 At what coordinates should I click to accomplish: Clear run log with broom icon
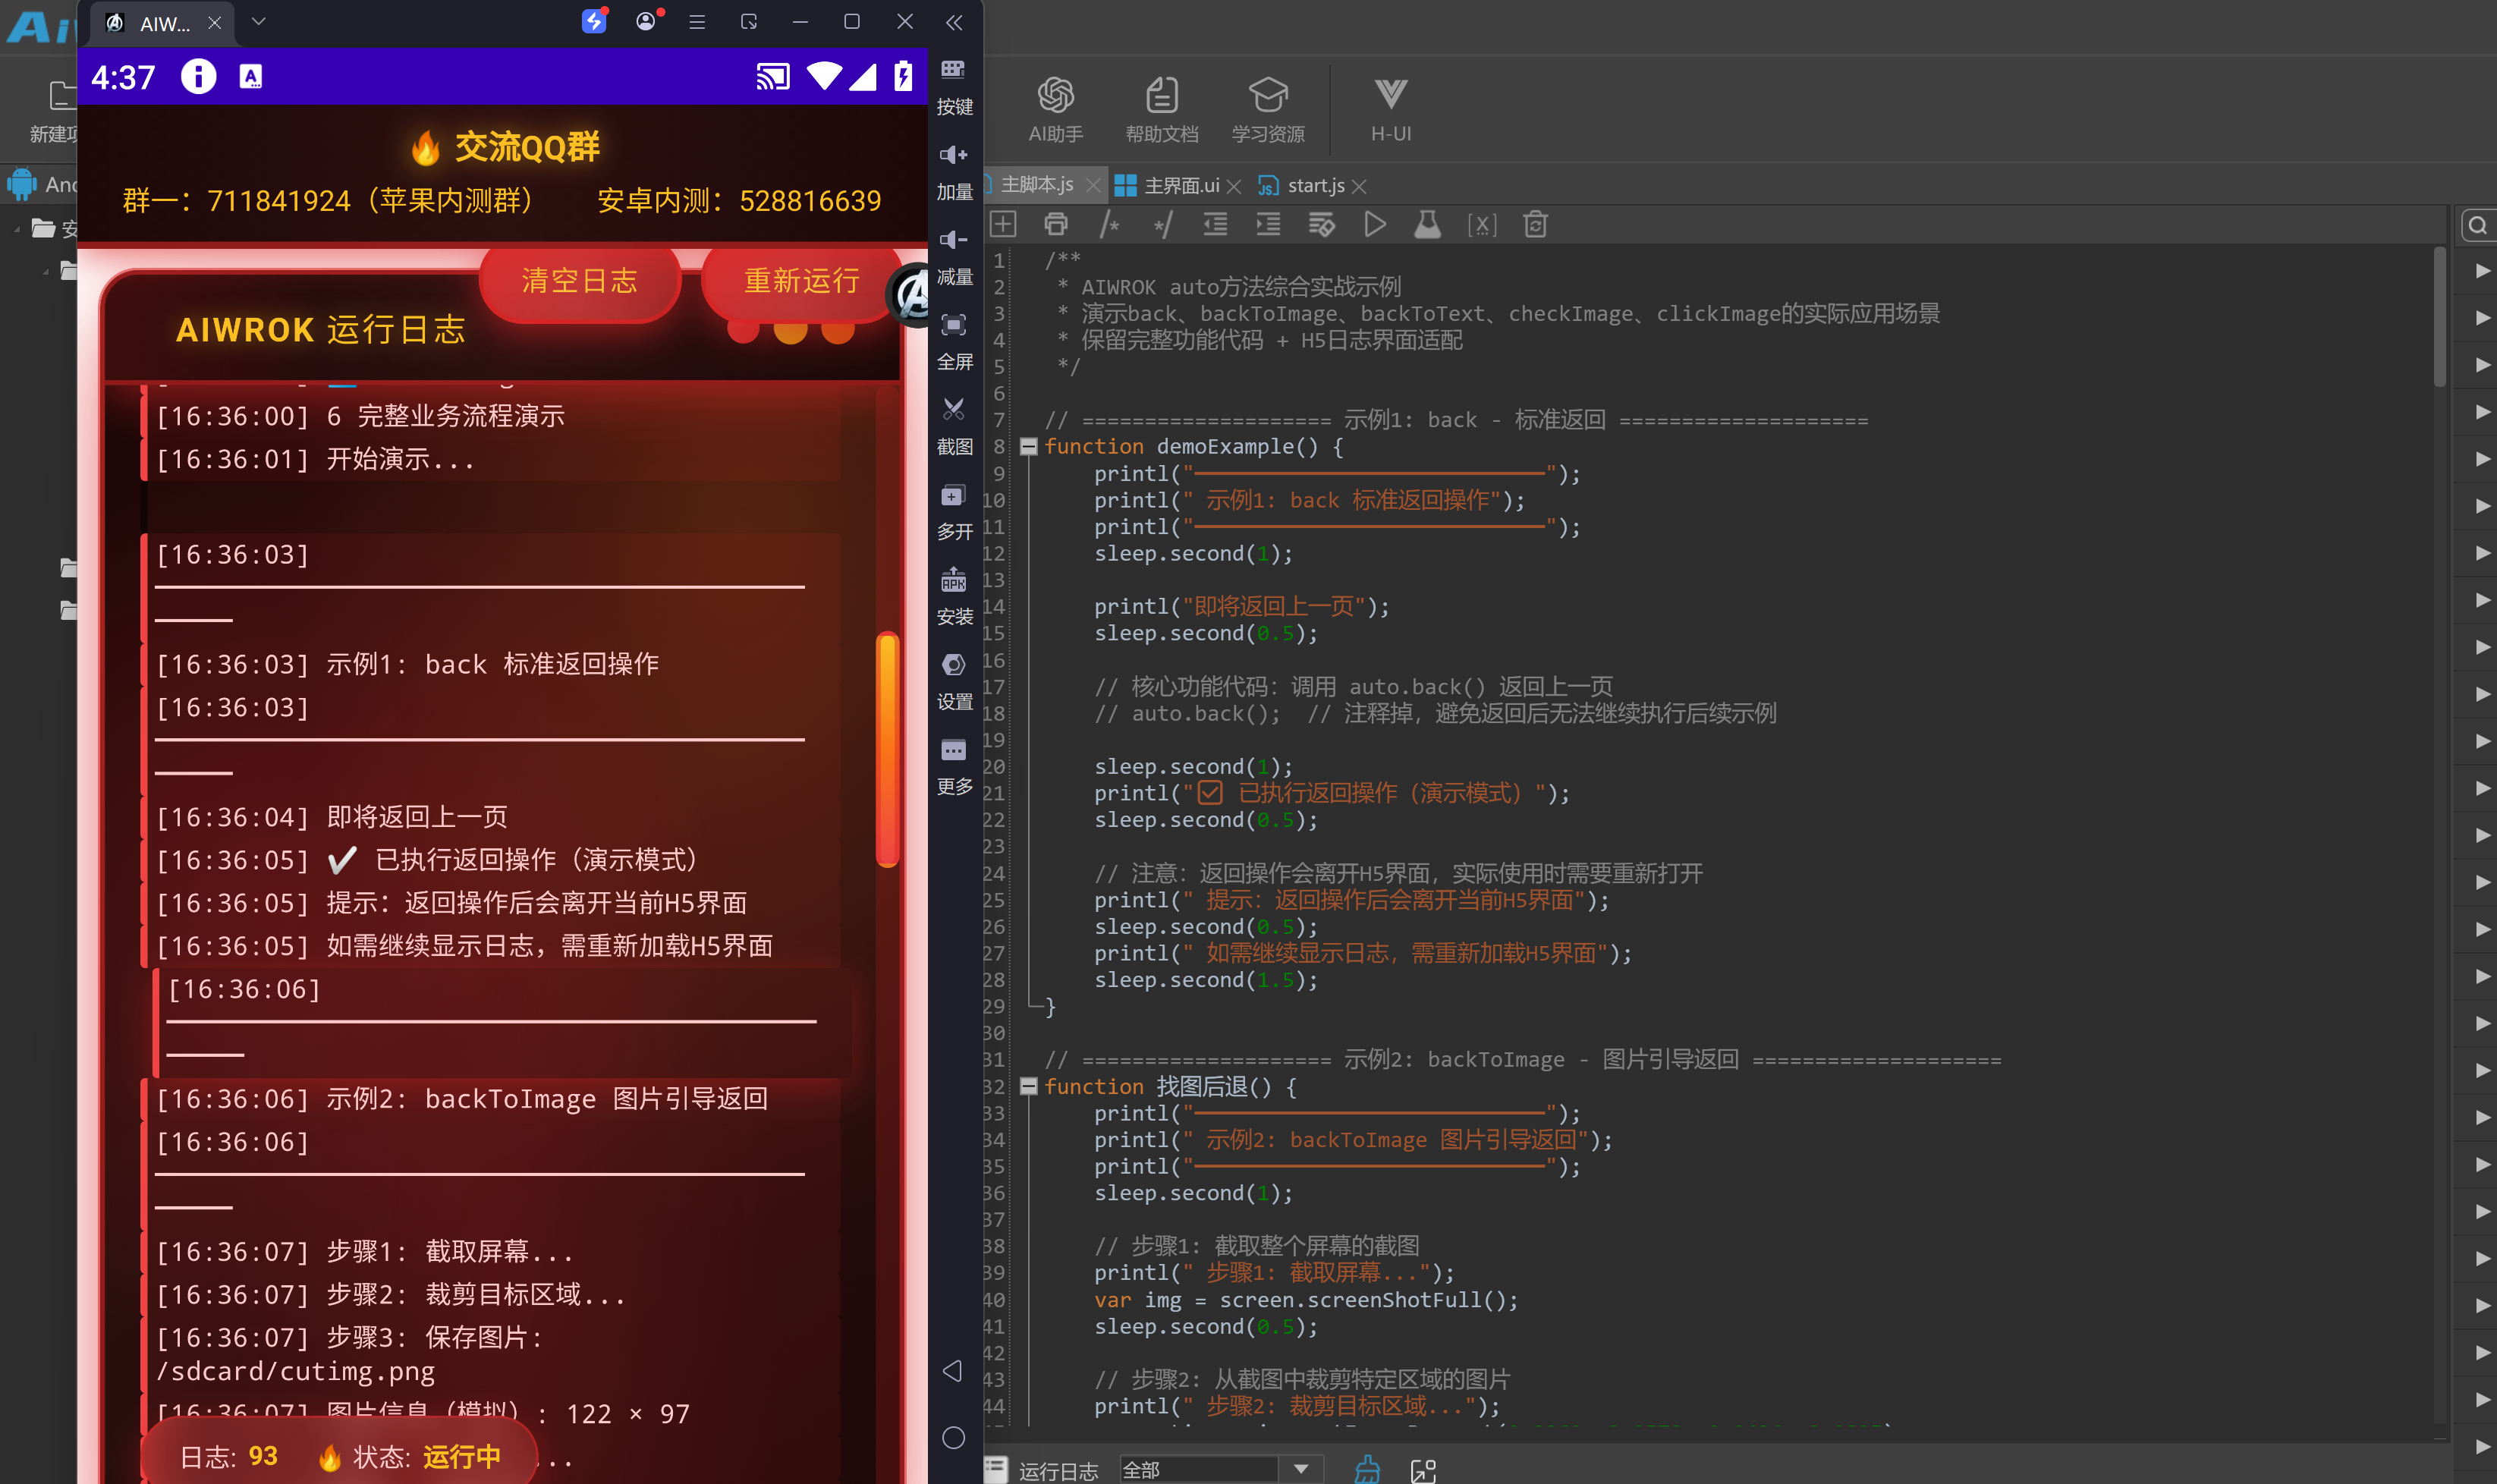pos(1367,1469)
